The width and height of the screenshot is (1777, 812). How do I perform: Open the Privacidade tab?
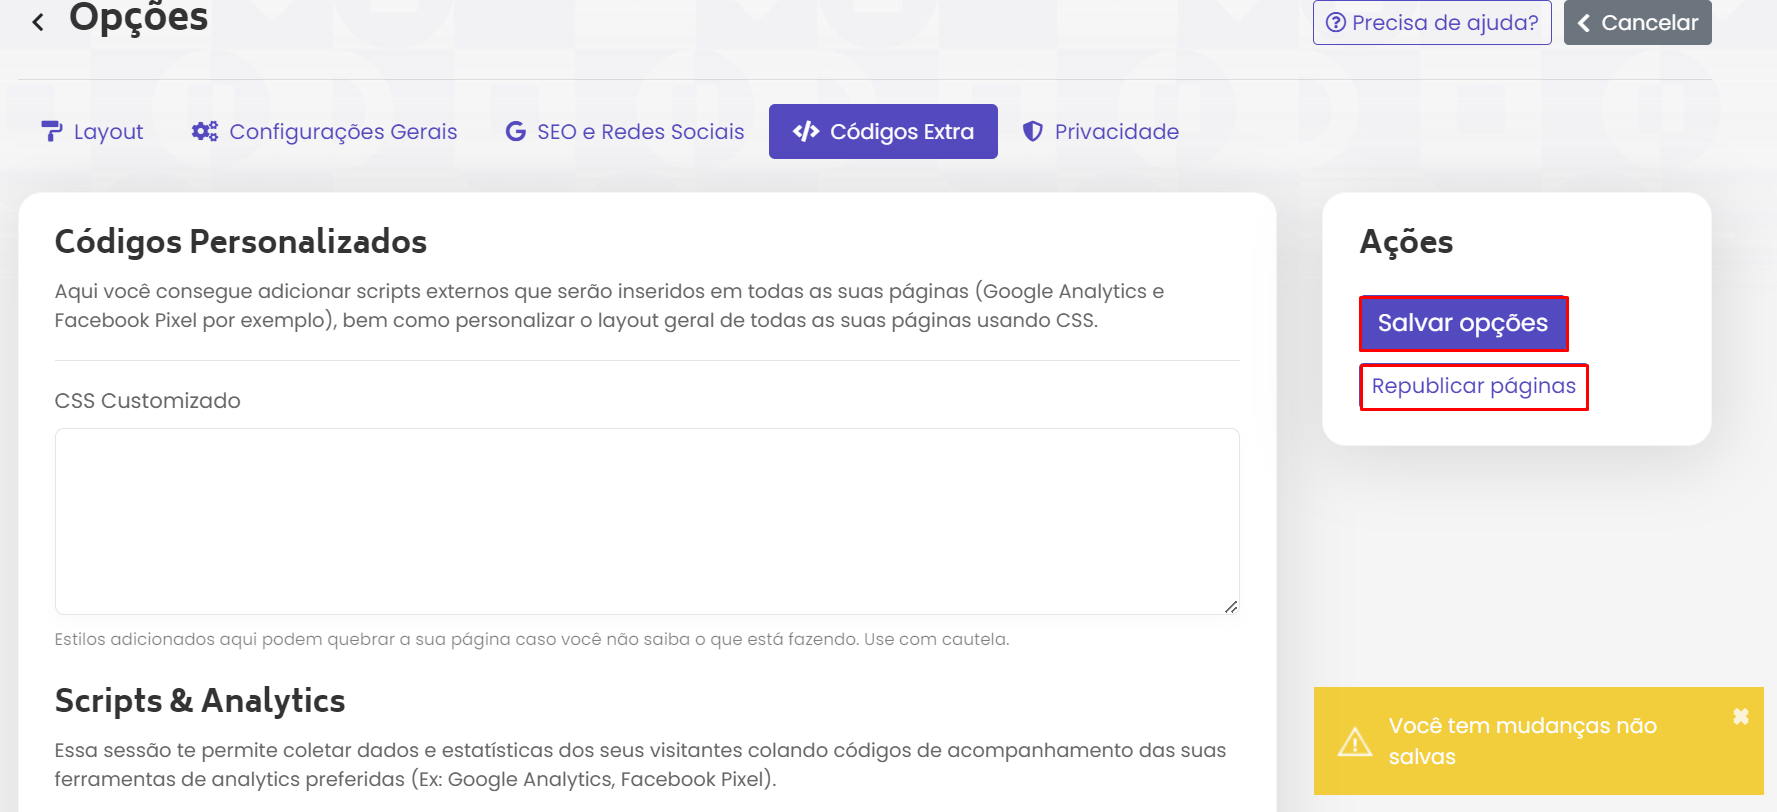click(x=1116, y=132)
